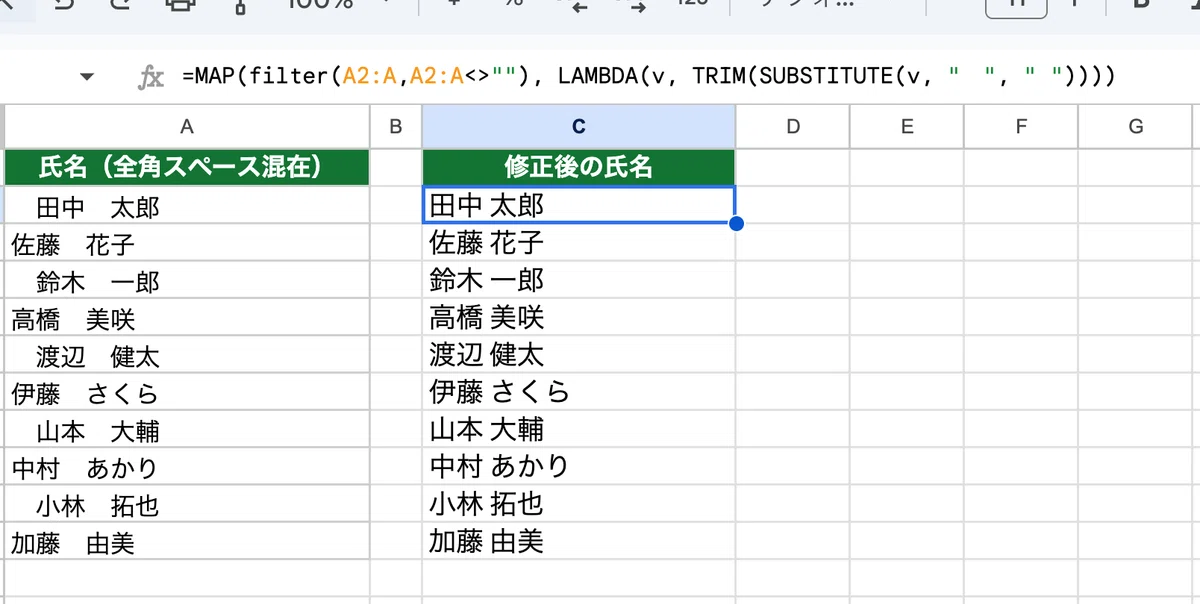Select column A cell 小林 拓也

[x=187, y=505]
